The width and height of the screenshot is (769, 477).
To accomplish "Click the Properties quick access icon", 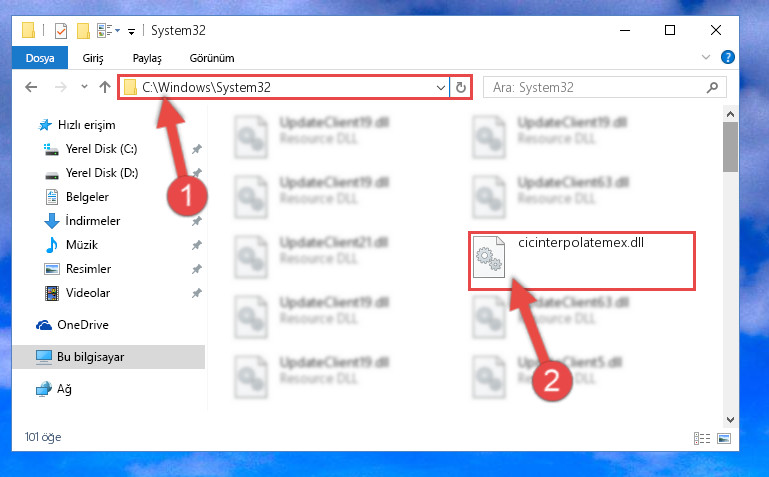I will [x=61, y=31].
